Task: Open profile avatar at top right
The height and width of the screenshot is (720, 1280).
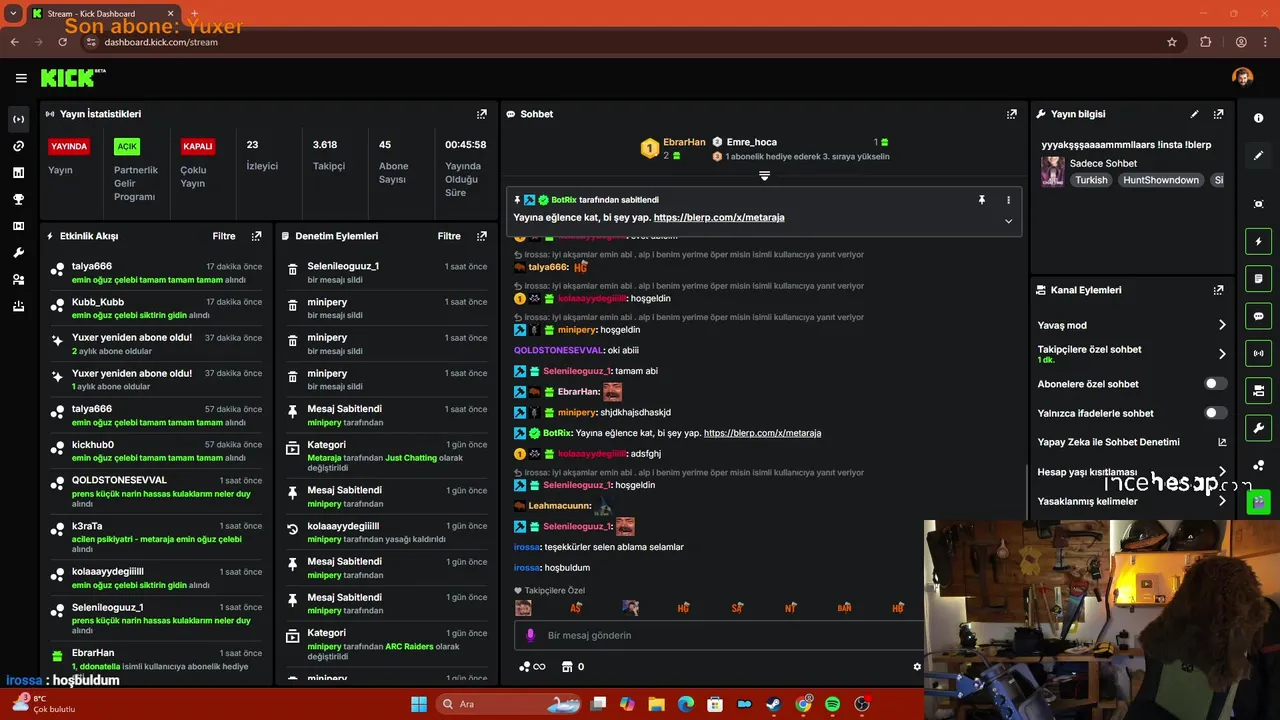Action: 1242,78
